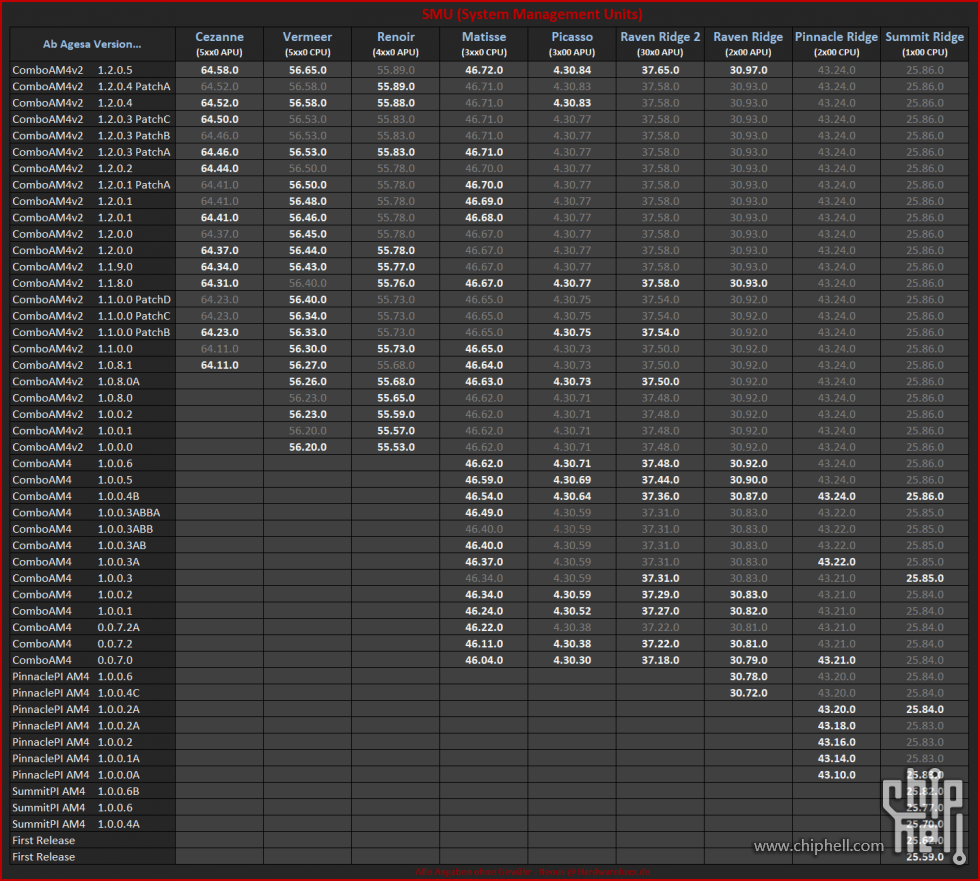Select Vermeer value 56.27.0
Image resolution: width=980 pixels, height=881 pixels.
(x=308, y=365)
